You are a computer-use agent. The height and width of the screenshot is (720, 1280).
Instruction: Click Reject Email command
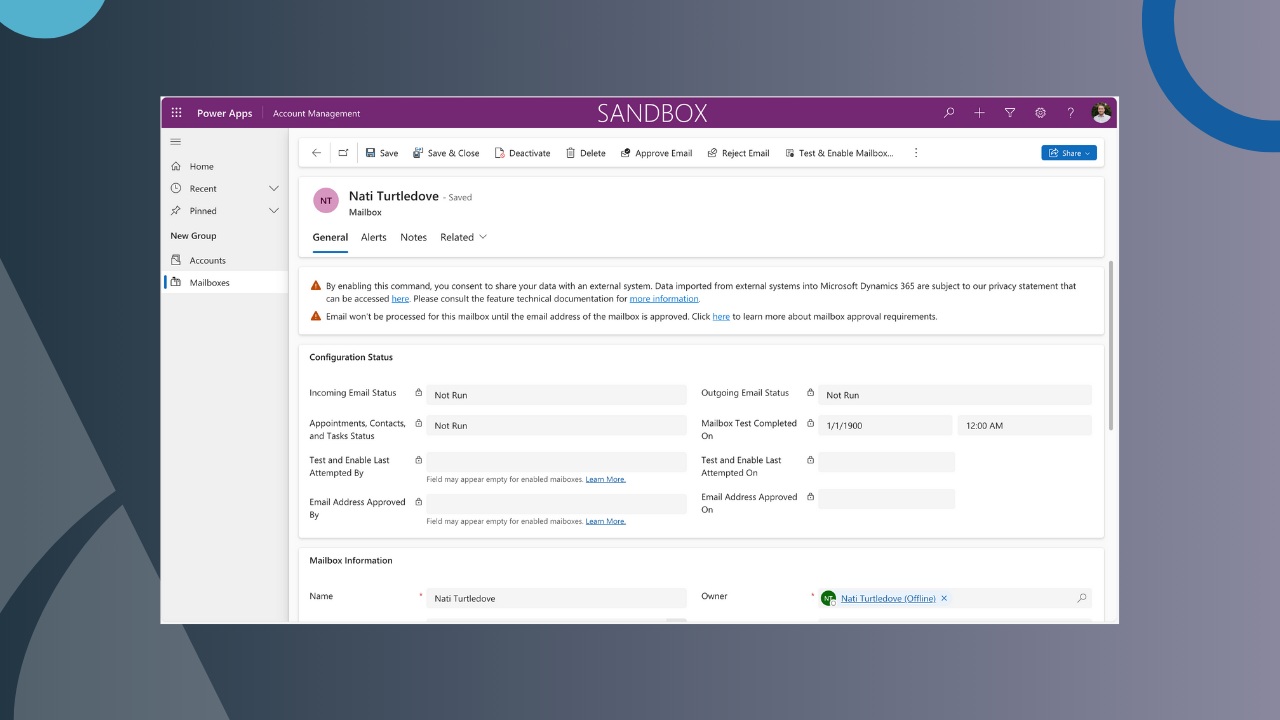click(738, 153)
